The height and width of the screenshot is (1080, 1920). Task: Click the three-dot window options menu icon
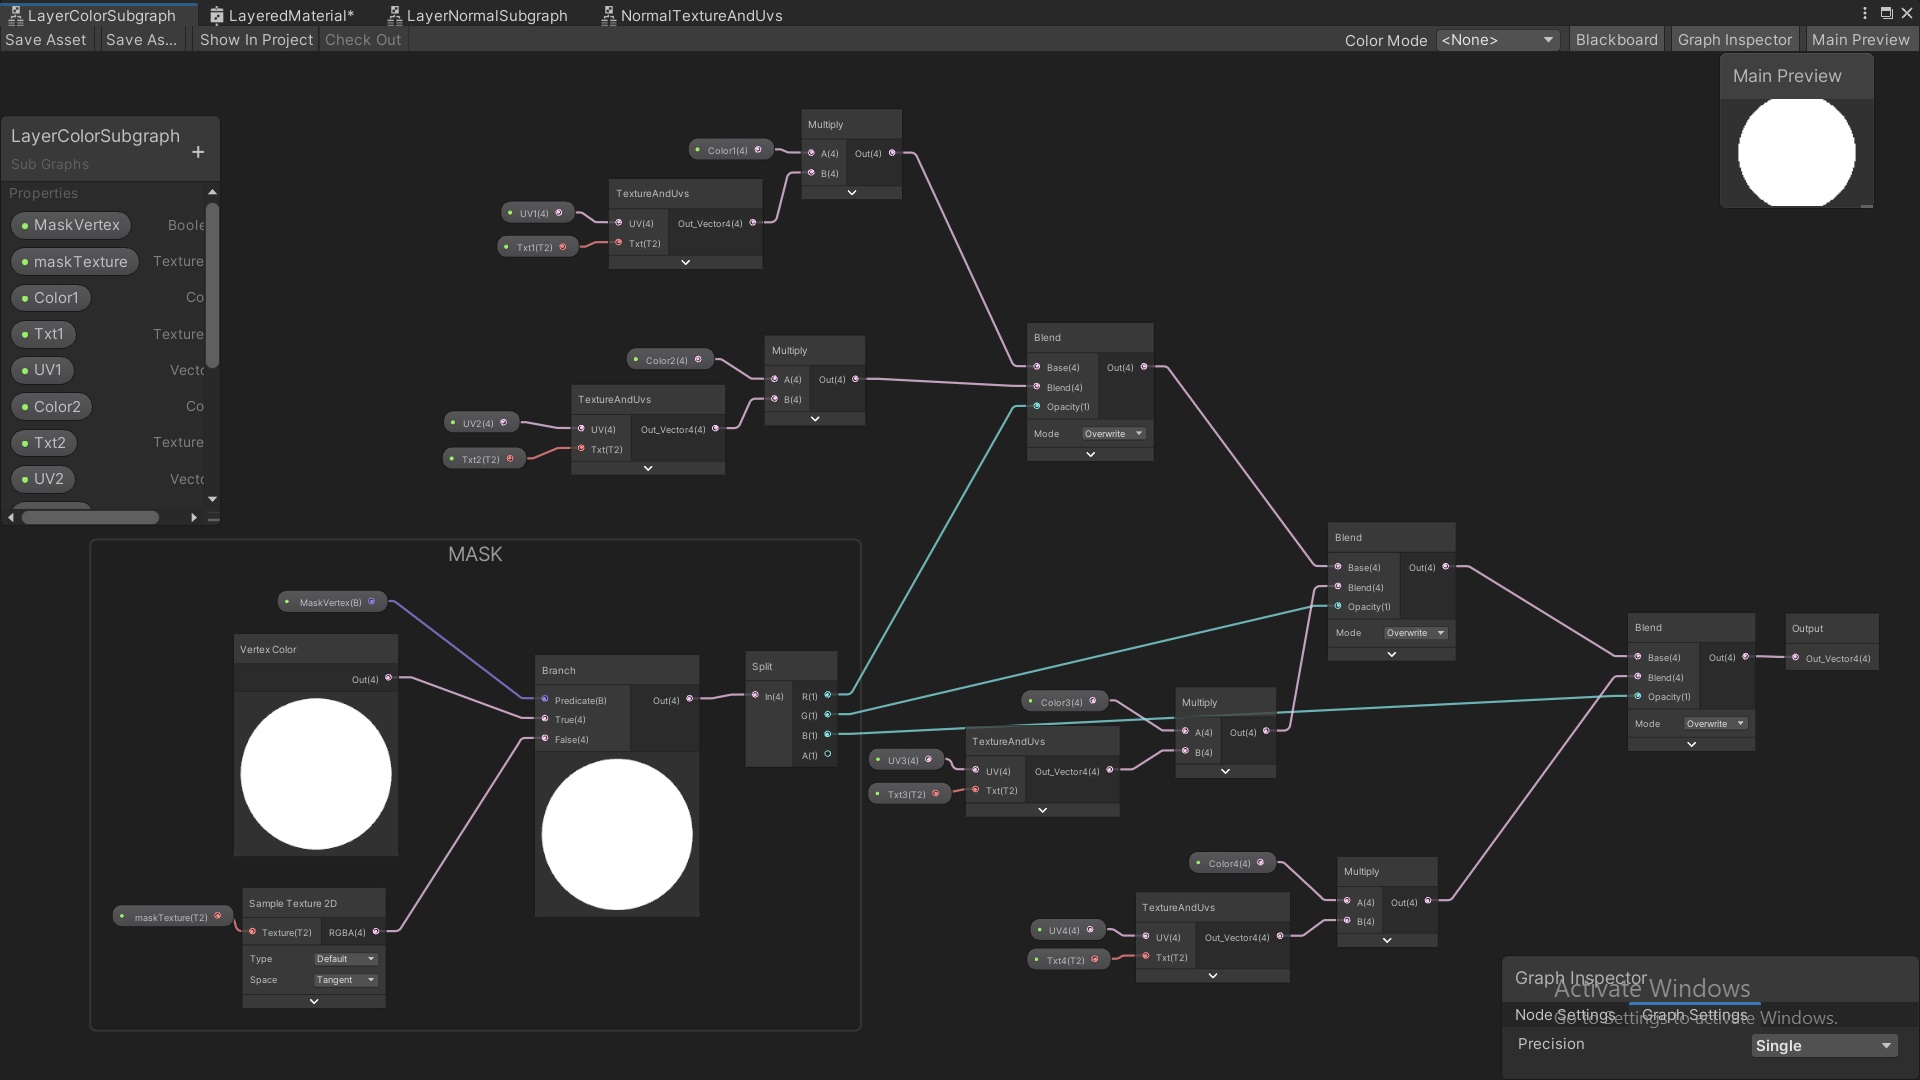coord(1864,13)
